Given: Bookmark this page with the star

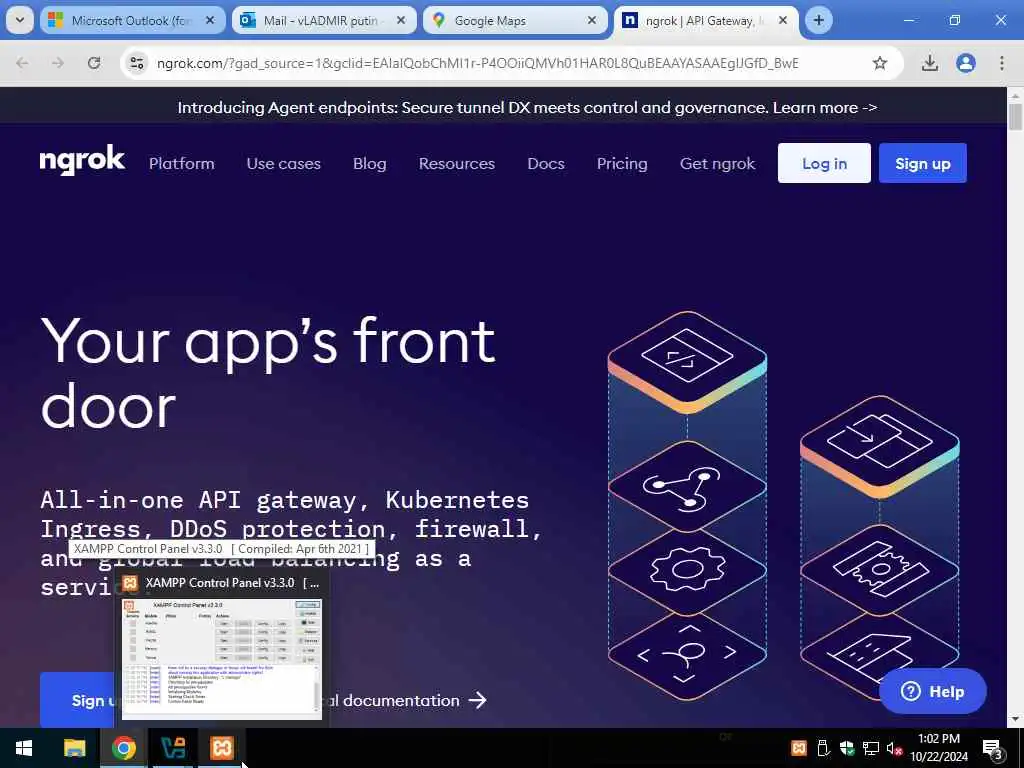Looking at the screenshot, I should tap(880, 63).
